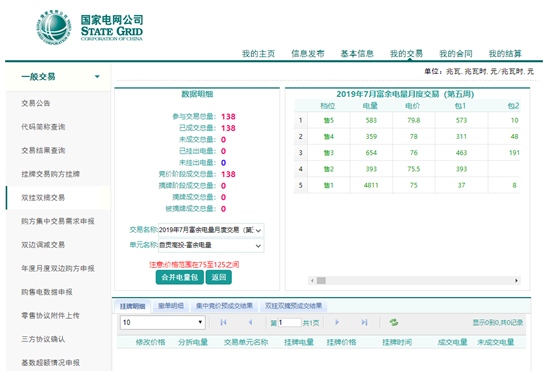
Task: Click the 售5 row cell
Action: (328, 120)
